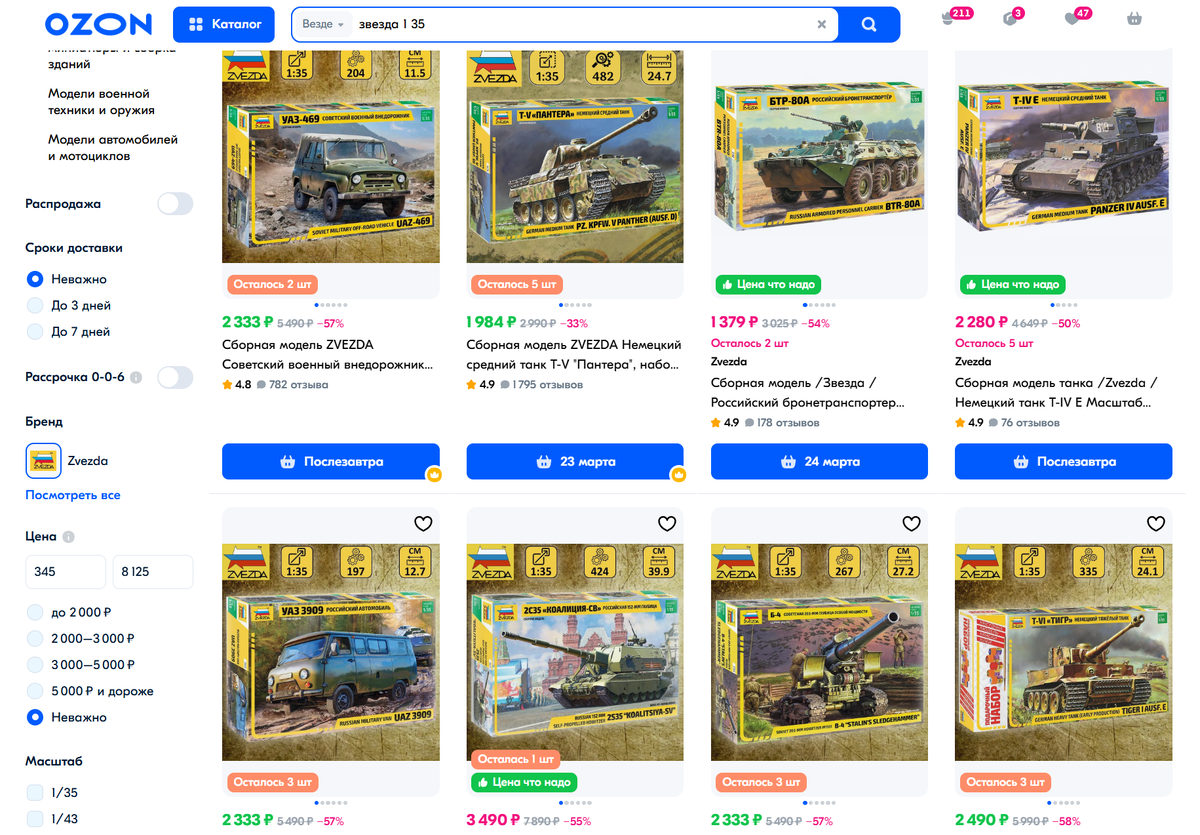Click the Ozon logo

[x=98, y=24]
